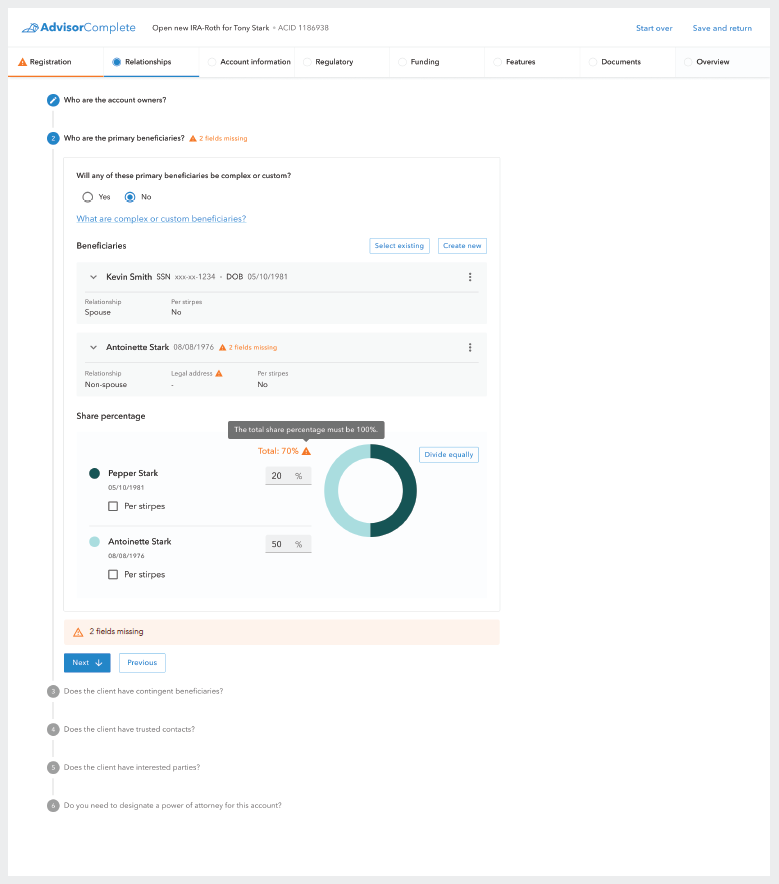Open What are complex or custom beneficiaries link

161,218
